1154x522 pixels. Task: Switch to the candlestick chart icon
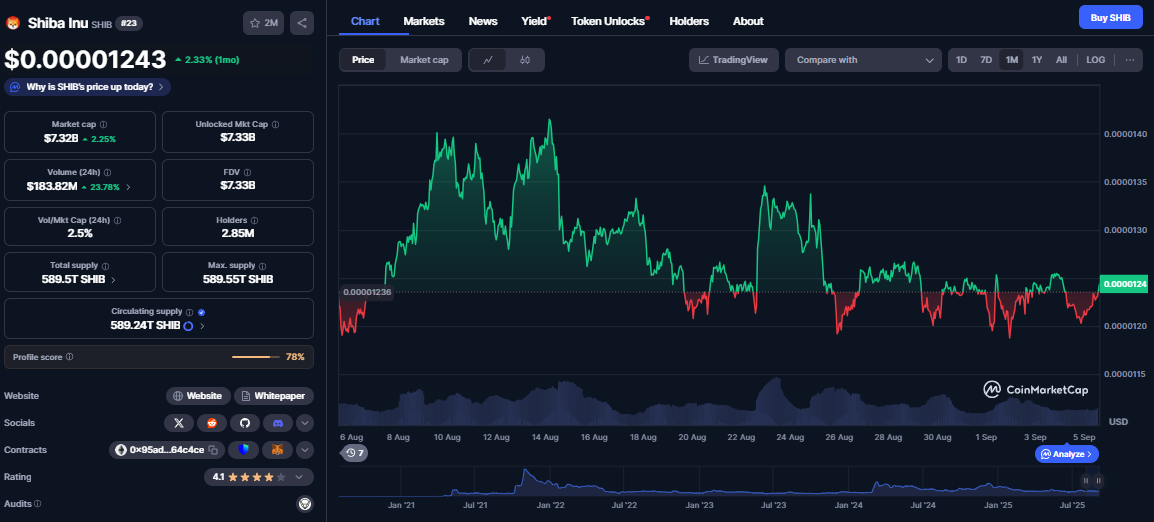525,60
